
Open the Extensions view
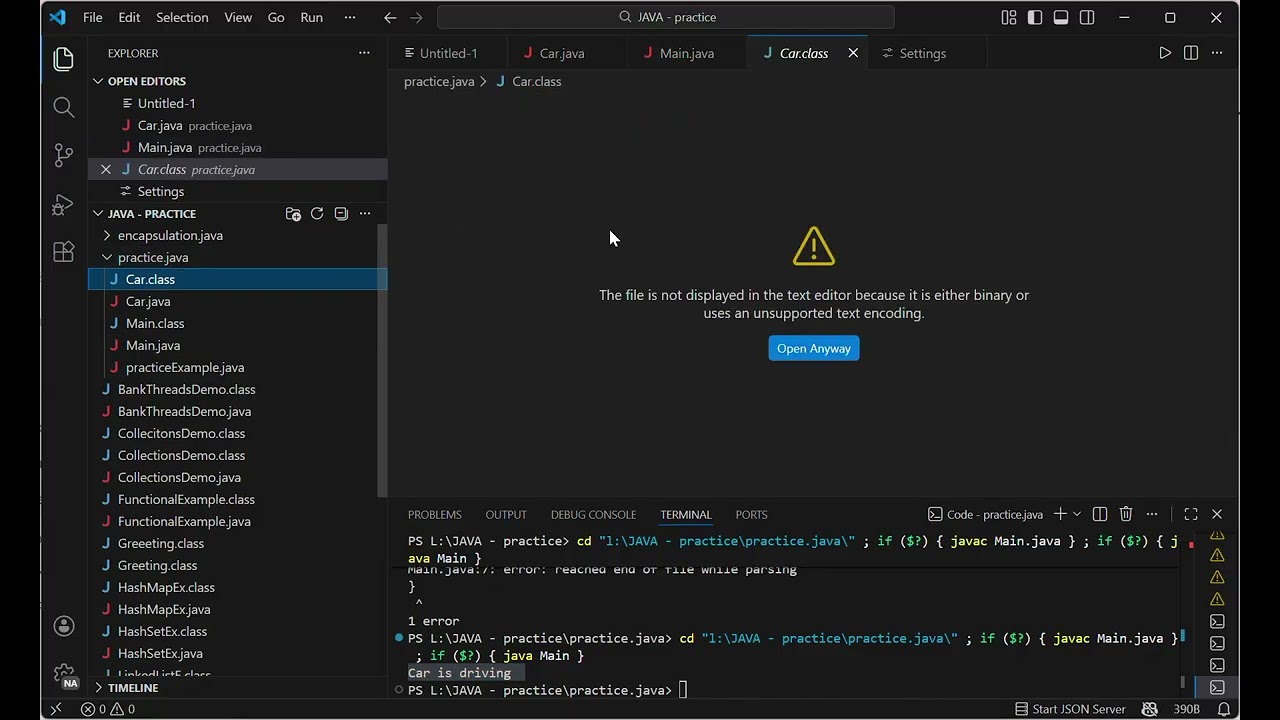[63, 252]
